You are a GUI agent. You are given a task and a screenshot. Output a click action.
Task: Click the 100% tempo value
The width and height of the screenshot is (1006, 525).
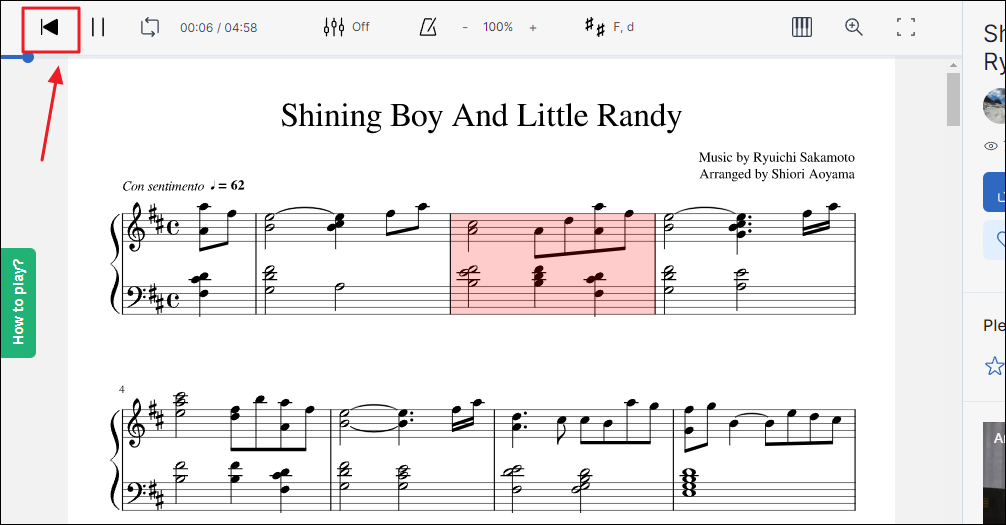pyautogui.click(x=498, y=27)
